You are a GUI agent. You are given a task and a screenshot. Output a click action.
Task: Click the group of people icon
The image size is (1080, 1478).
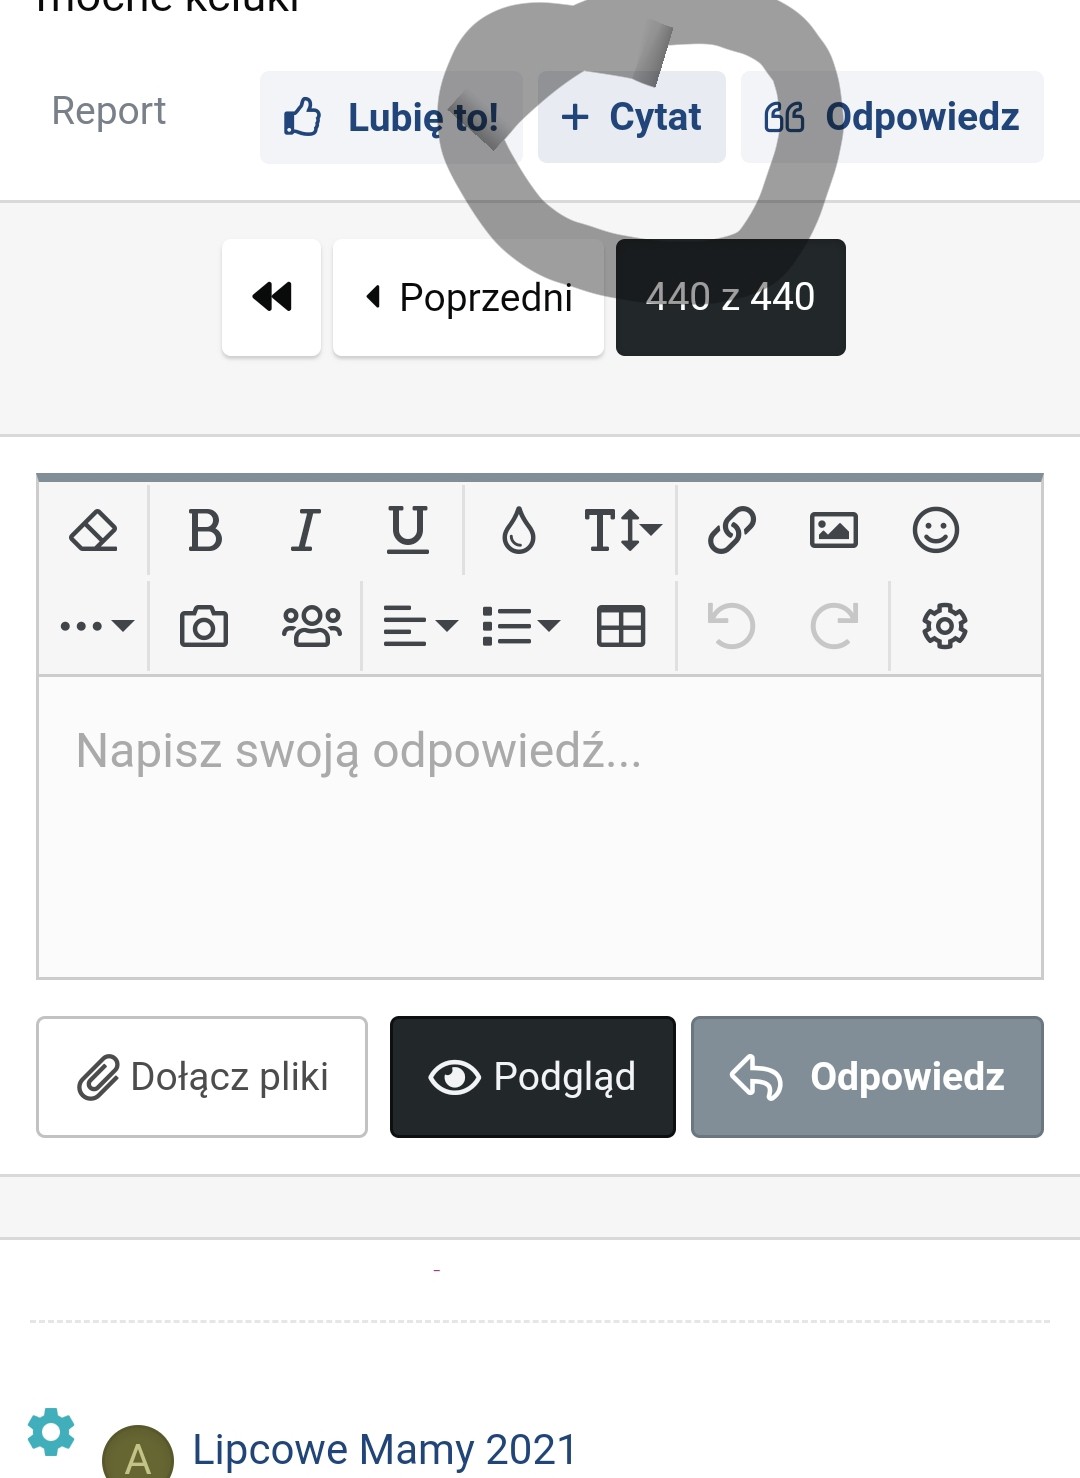point(311,627)
